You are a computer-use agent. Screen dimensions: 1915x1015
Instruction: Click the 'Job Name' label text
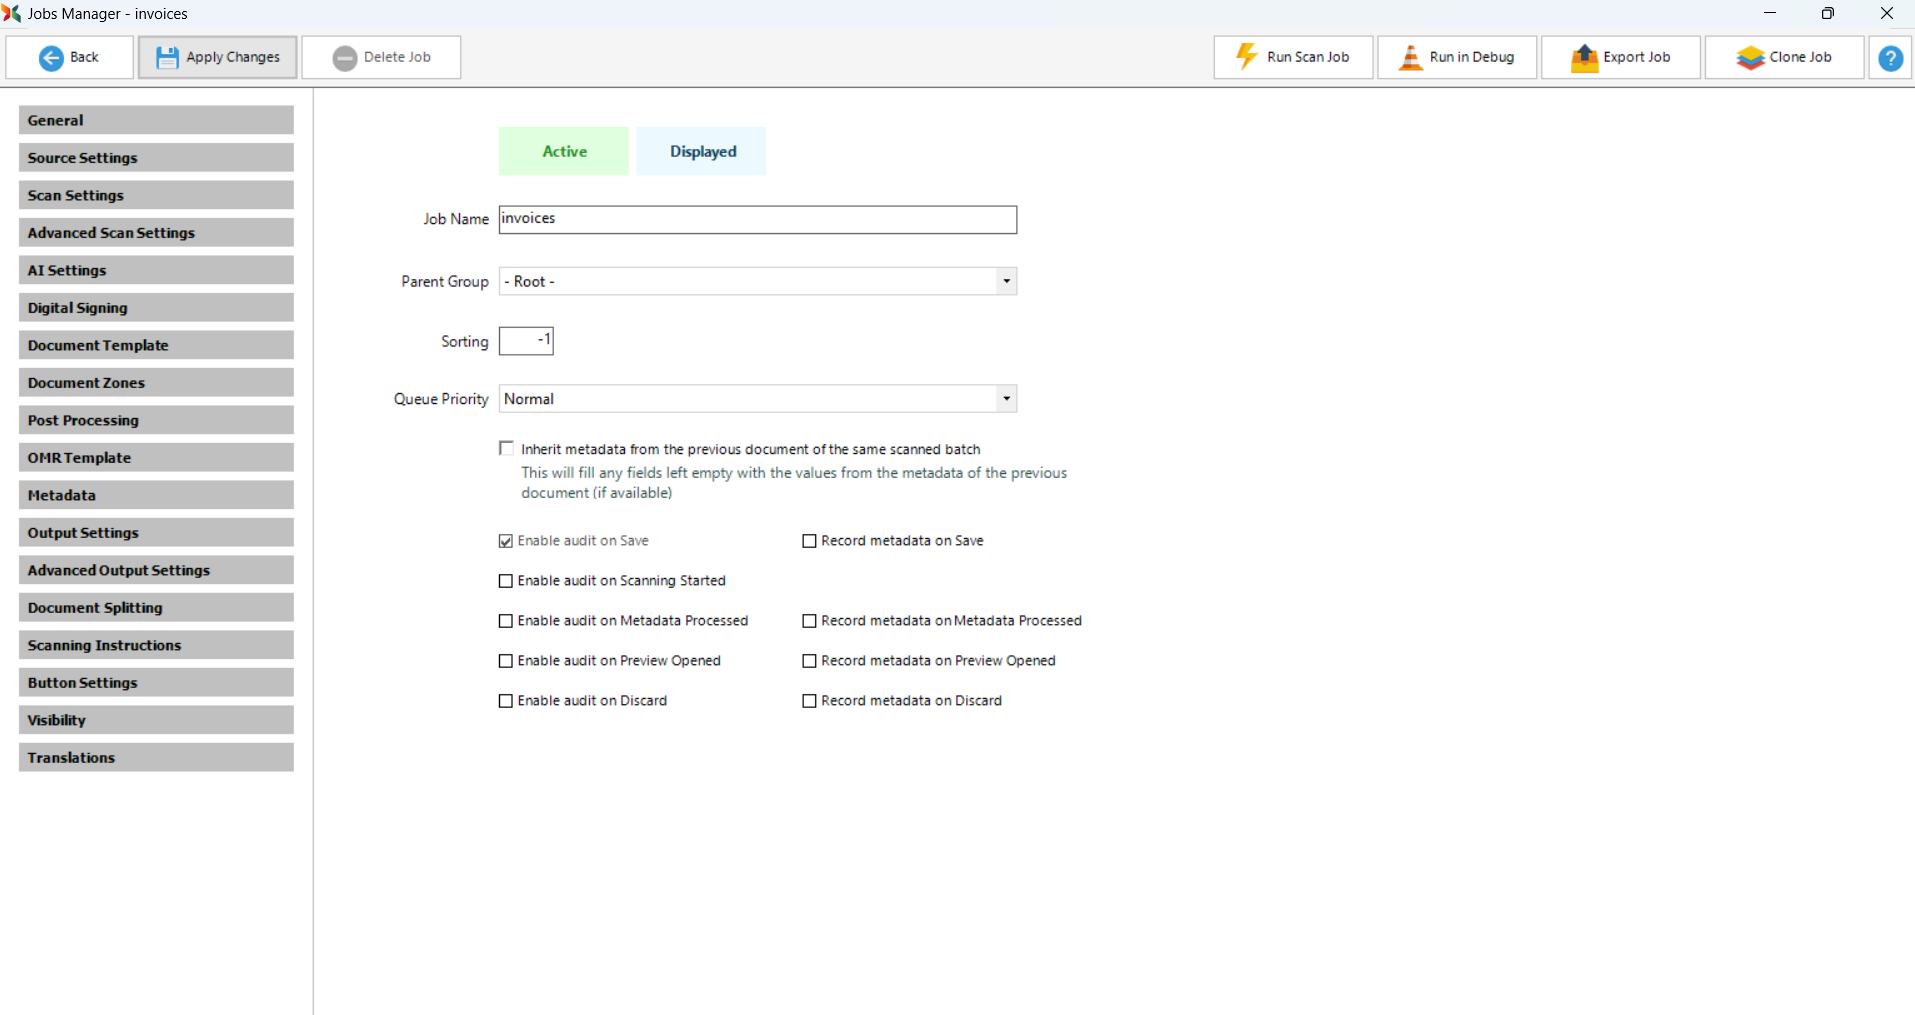pyautogui.click(x=456, y=219)
